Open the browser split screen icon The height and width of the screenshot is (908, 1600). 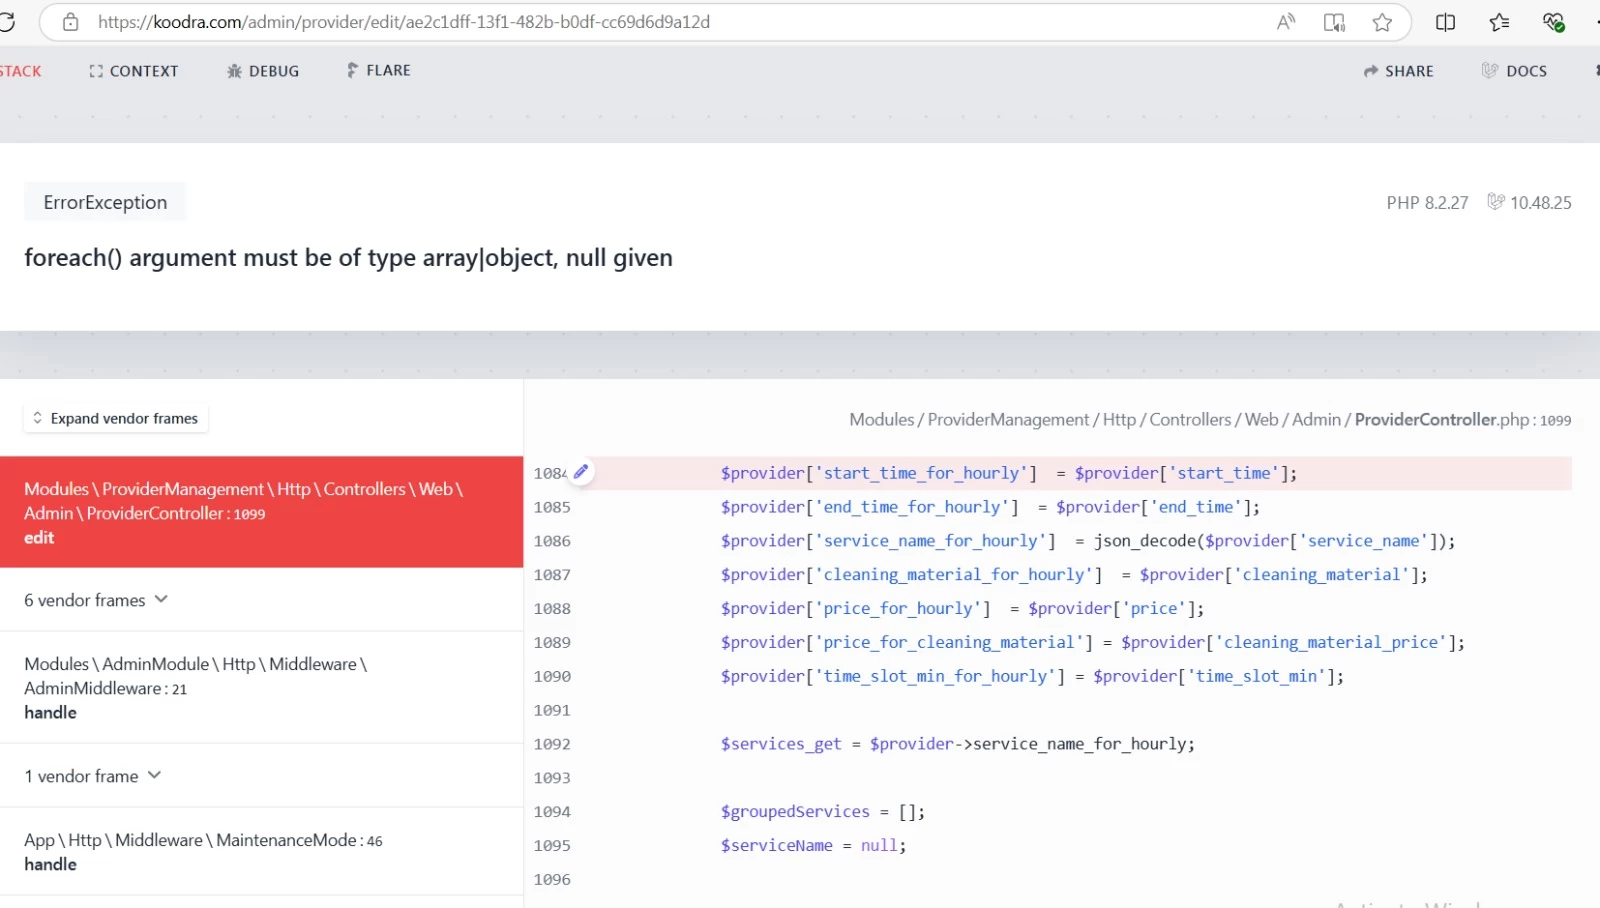click(x=1445, y=22)
